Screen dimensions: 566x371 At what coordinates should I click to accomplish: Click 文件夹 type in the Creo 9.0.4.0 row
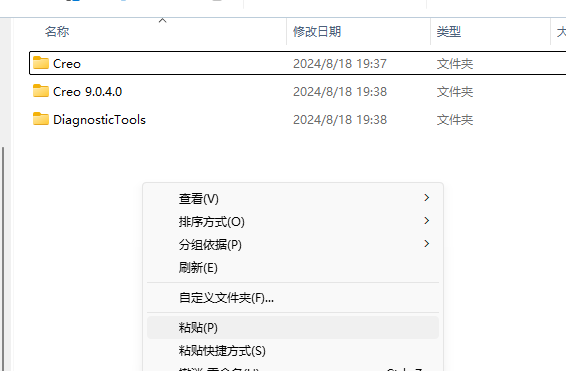tap(455, 92)
